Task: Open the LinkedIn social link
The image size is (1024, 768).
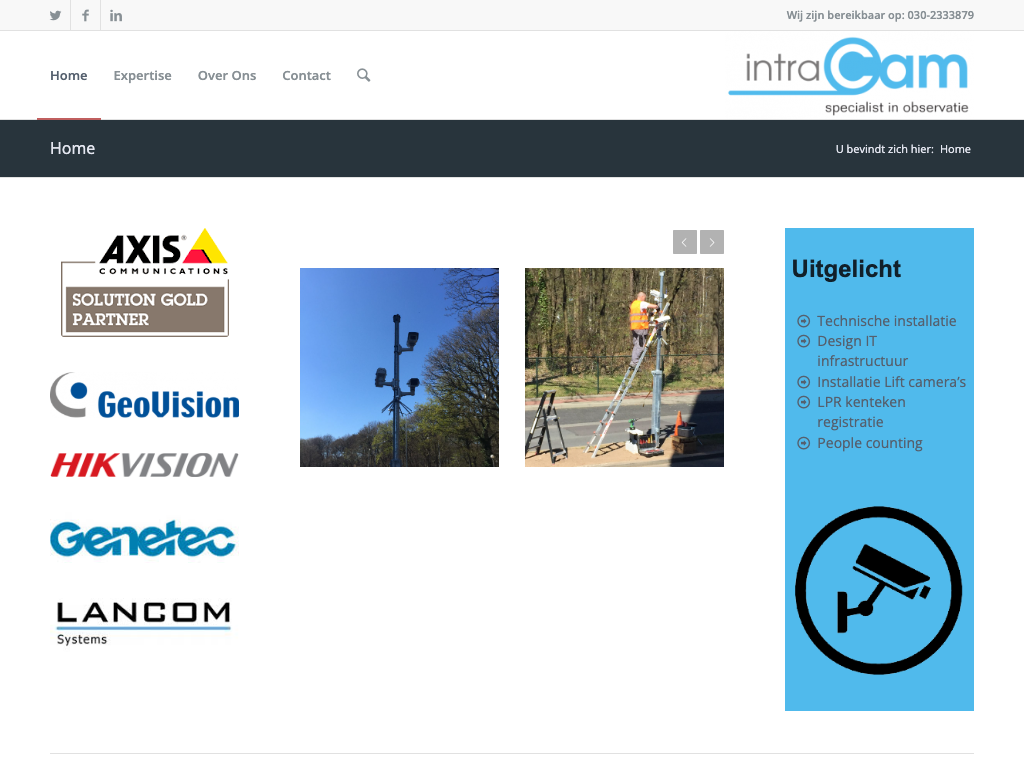Action: pyautogui.click(x=116, y=15)
